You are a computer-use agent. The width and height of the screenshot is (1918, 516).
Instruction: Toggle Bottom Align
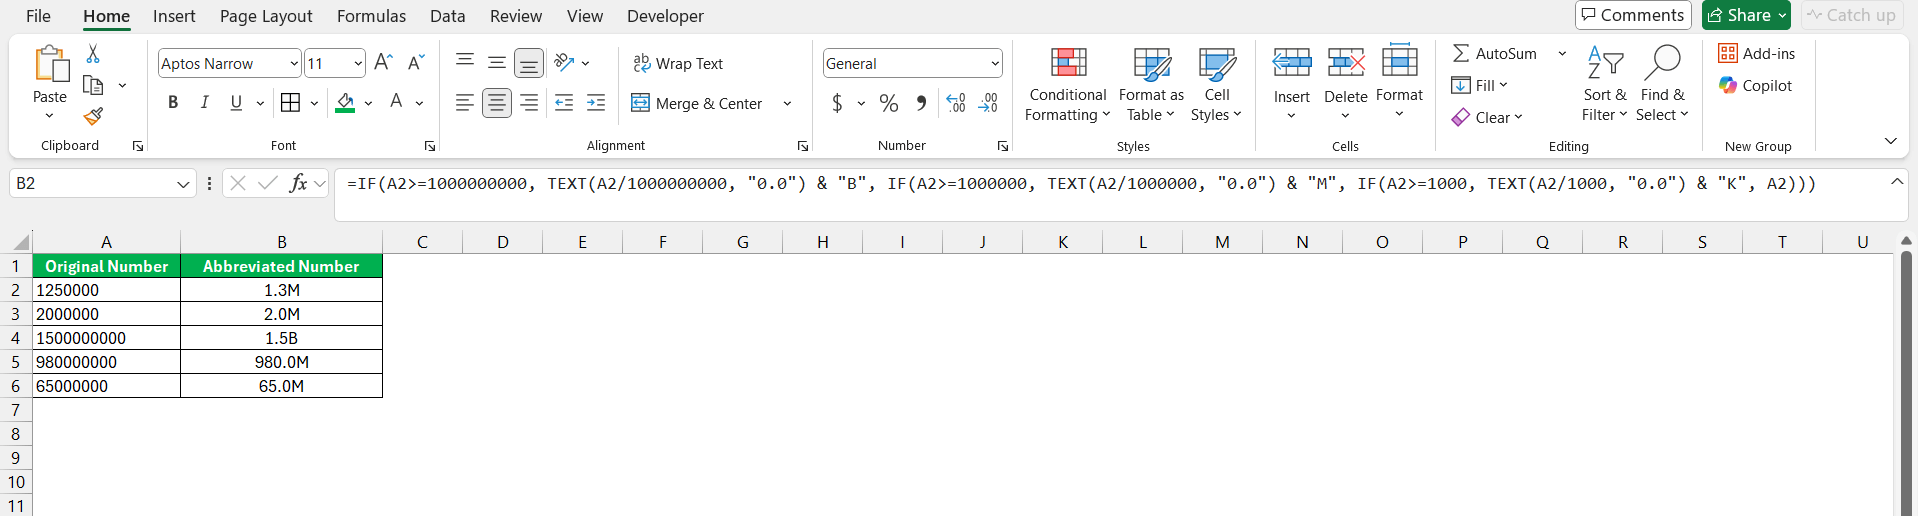pos(529,63)
